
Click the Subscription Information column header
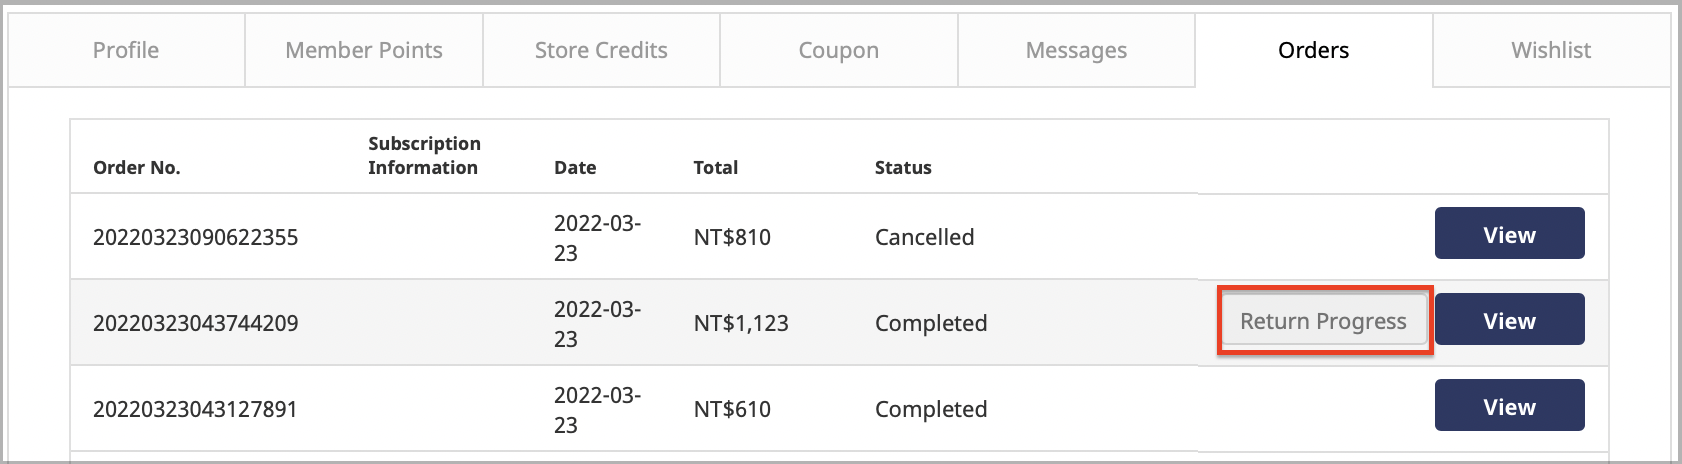click(x=424, y=155)
